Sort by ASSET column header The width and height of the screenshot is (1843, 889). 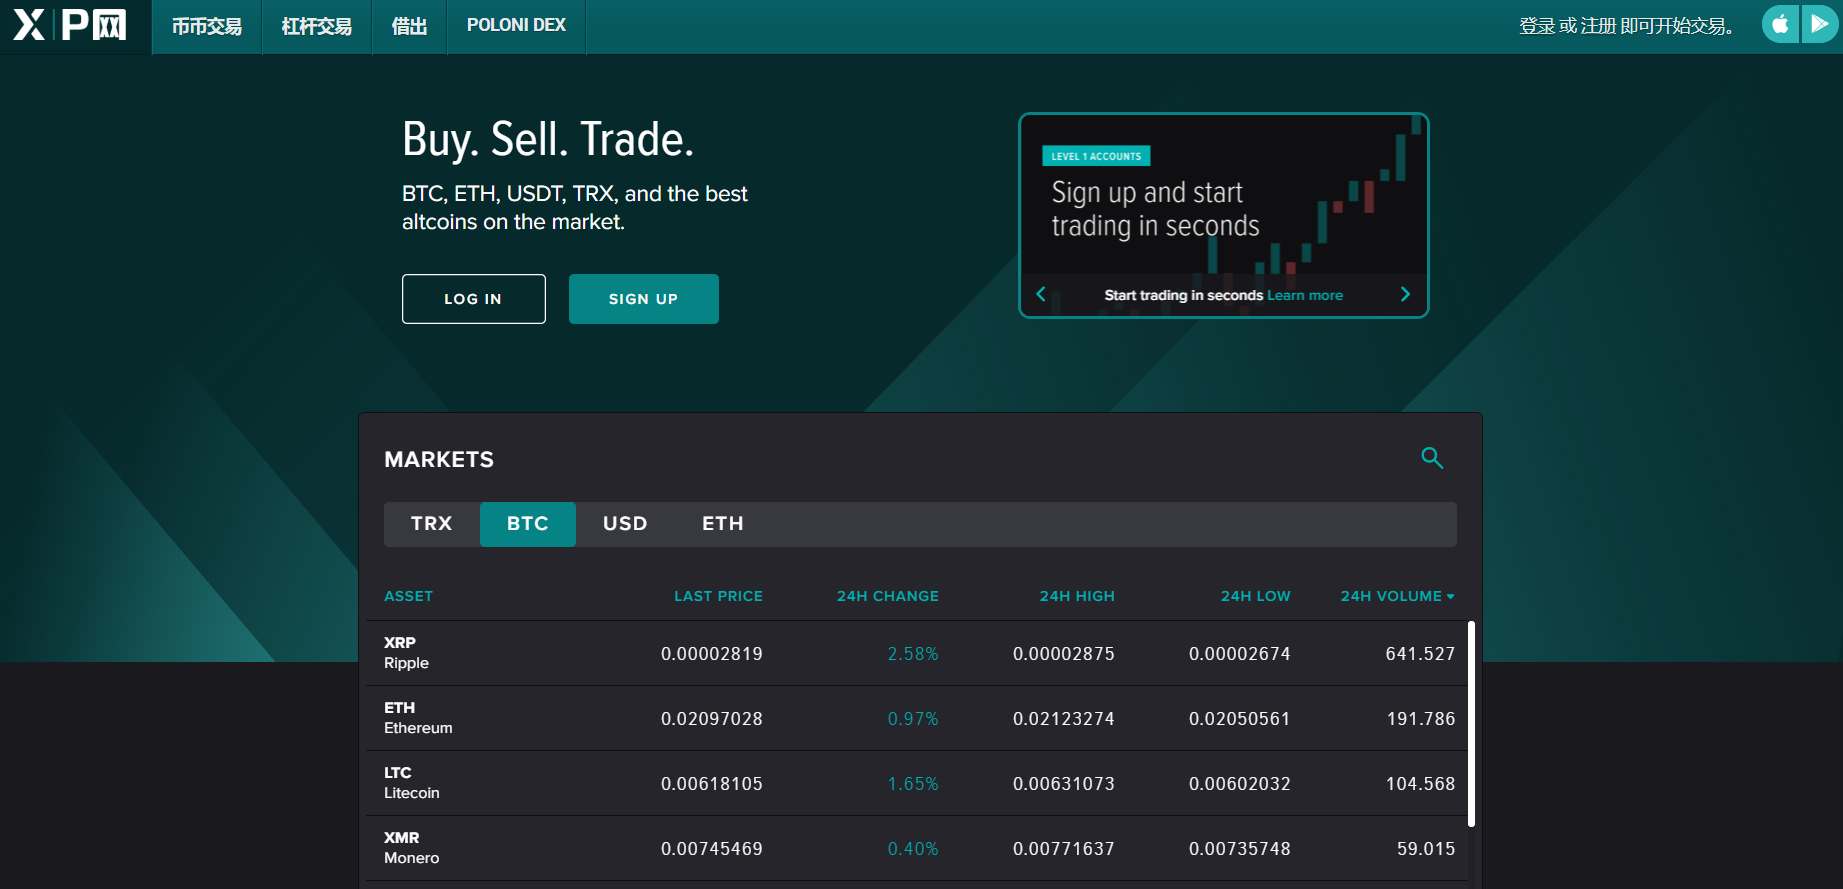point(409,596)
